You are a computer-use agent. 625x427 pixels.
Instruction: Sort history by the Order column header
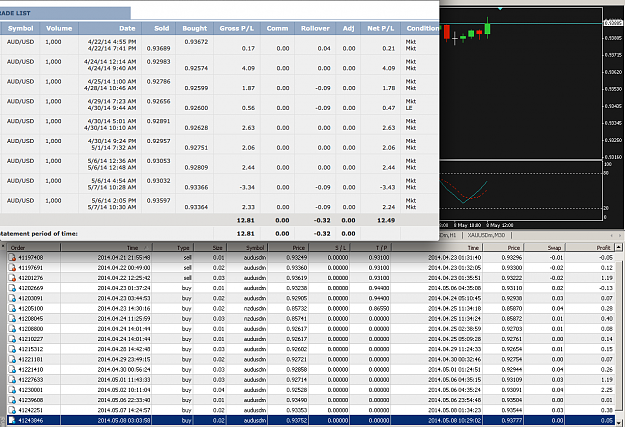pyautogui.click(x=34, y=248)
